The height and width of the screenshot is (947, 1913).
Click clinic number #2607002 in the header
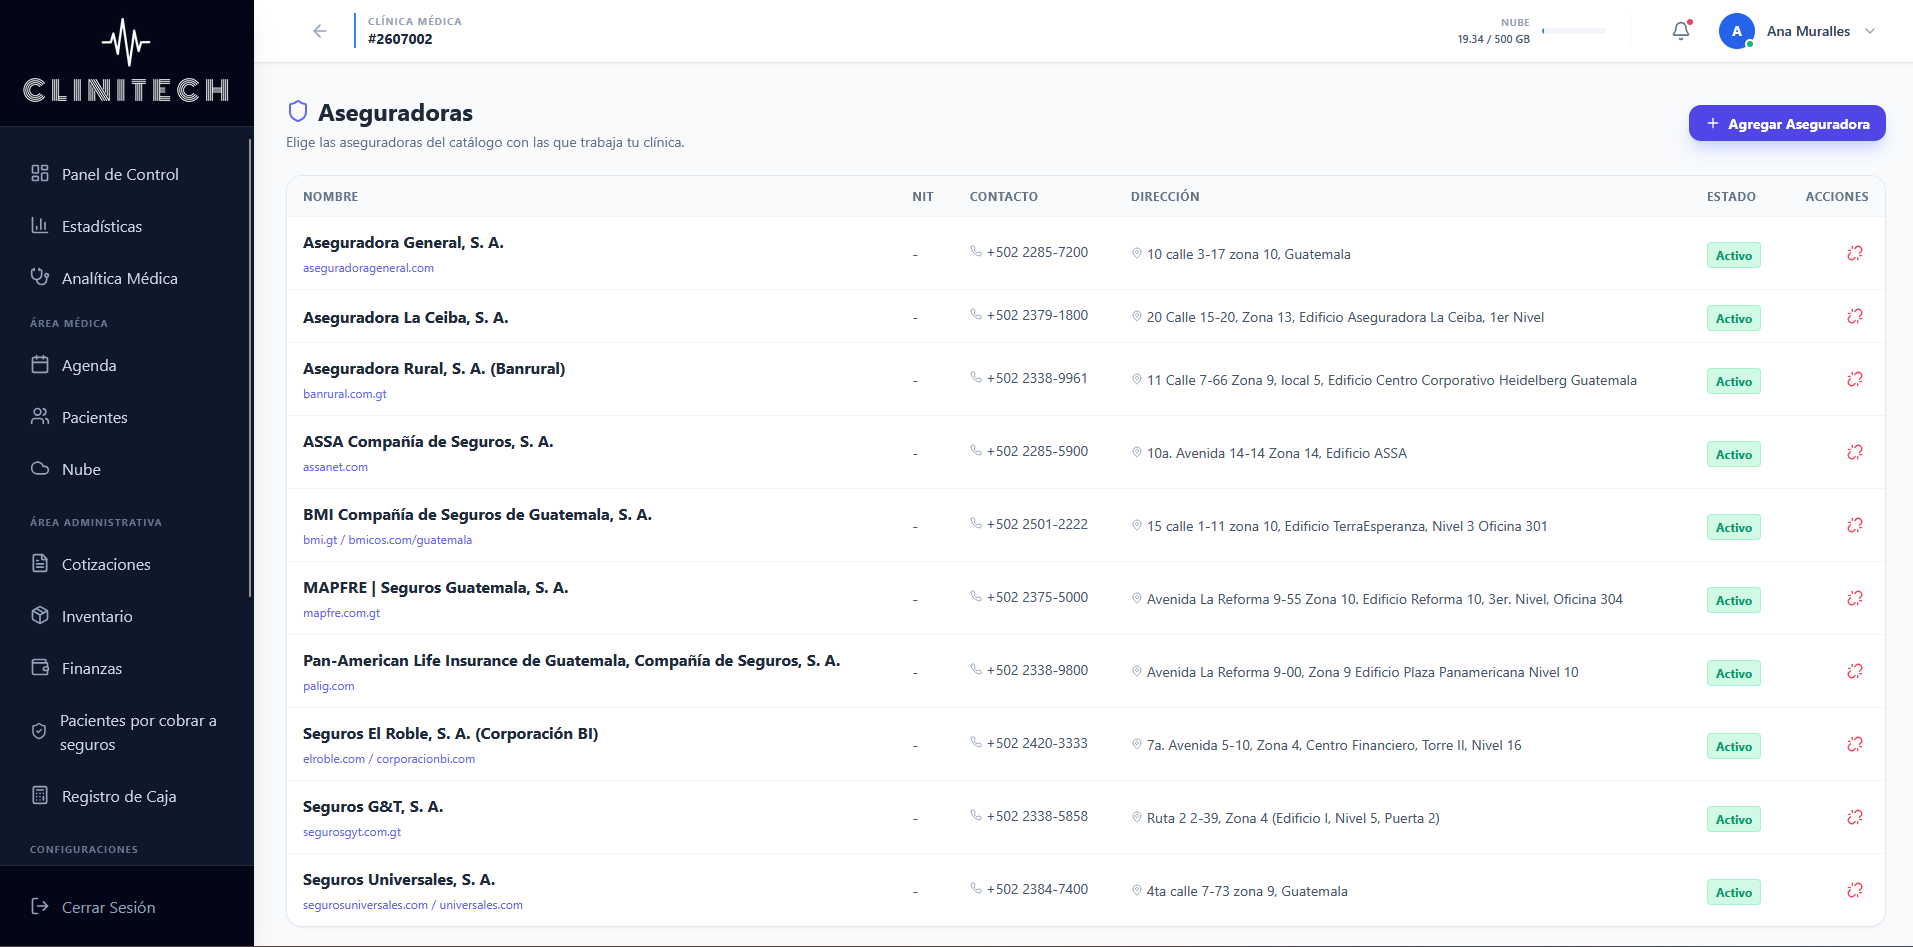pyautogui.click(x=400, y=39)
